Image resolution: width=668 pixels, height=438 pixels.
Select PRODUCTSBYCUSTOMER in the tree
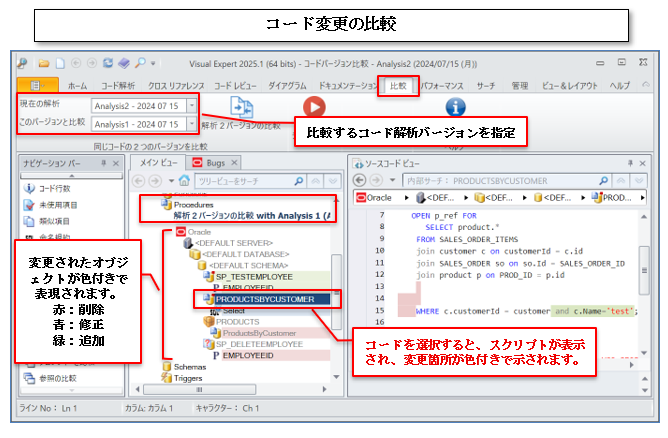[x=264, y=298]
